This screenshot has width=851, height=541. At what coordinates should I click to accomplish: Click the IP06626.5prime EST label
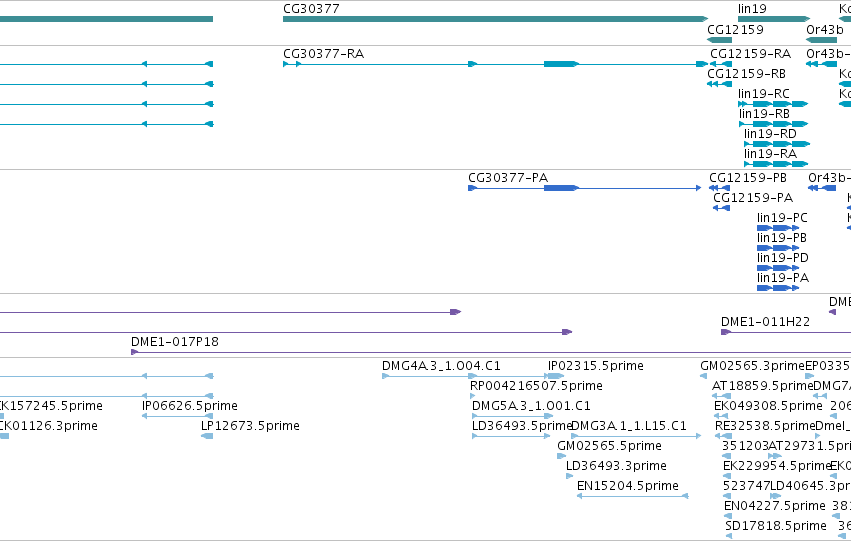189,406
